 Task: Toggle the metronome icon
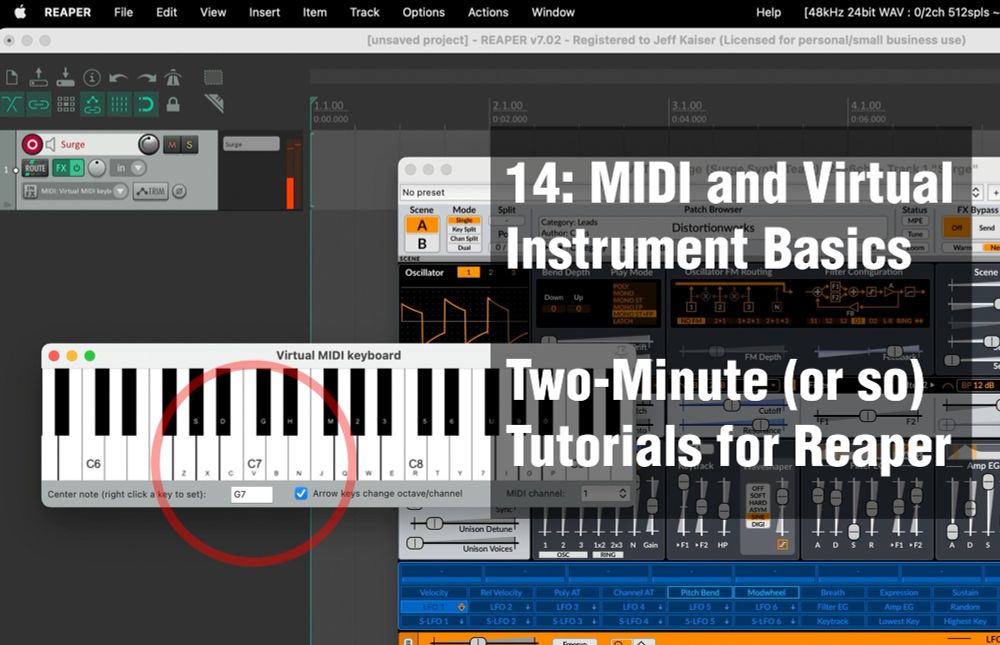(173, 78)
